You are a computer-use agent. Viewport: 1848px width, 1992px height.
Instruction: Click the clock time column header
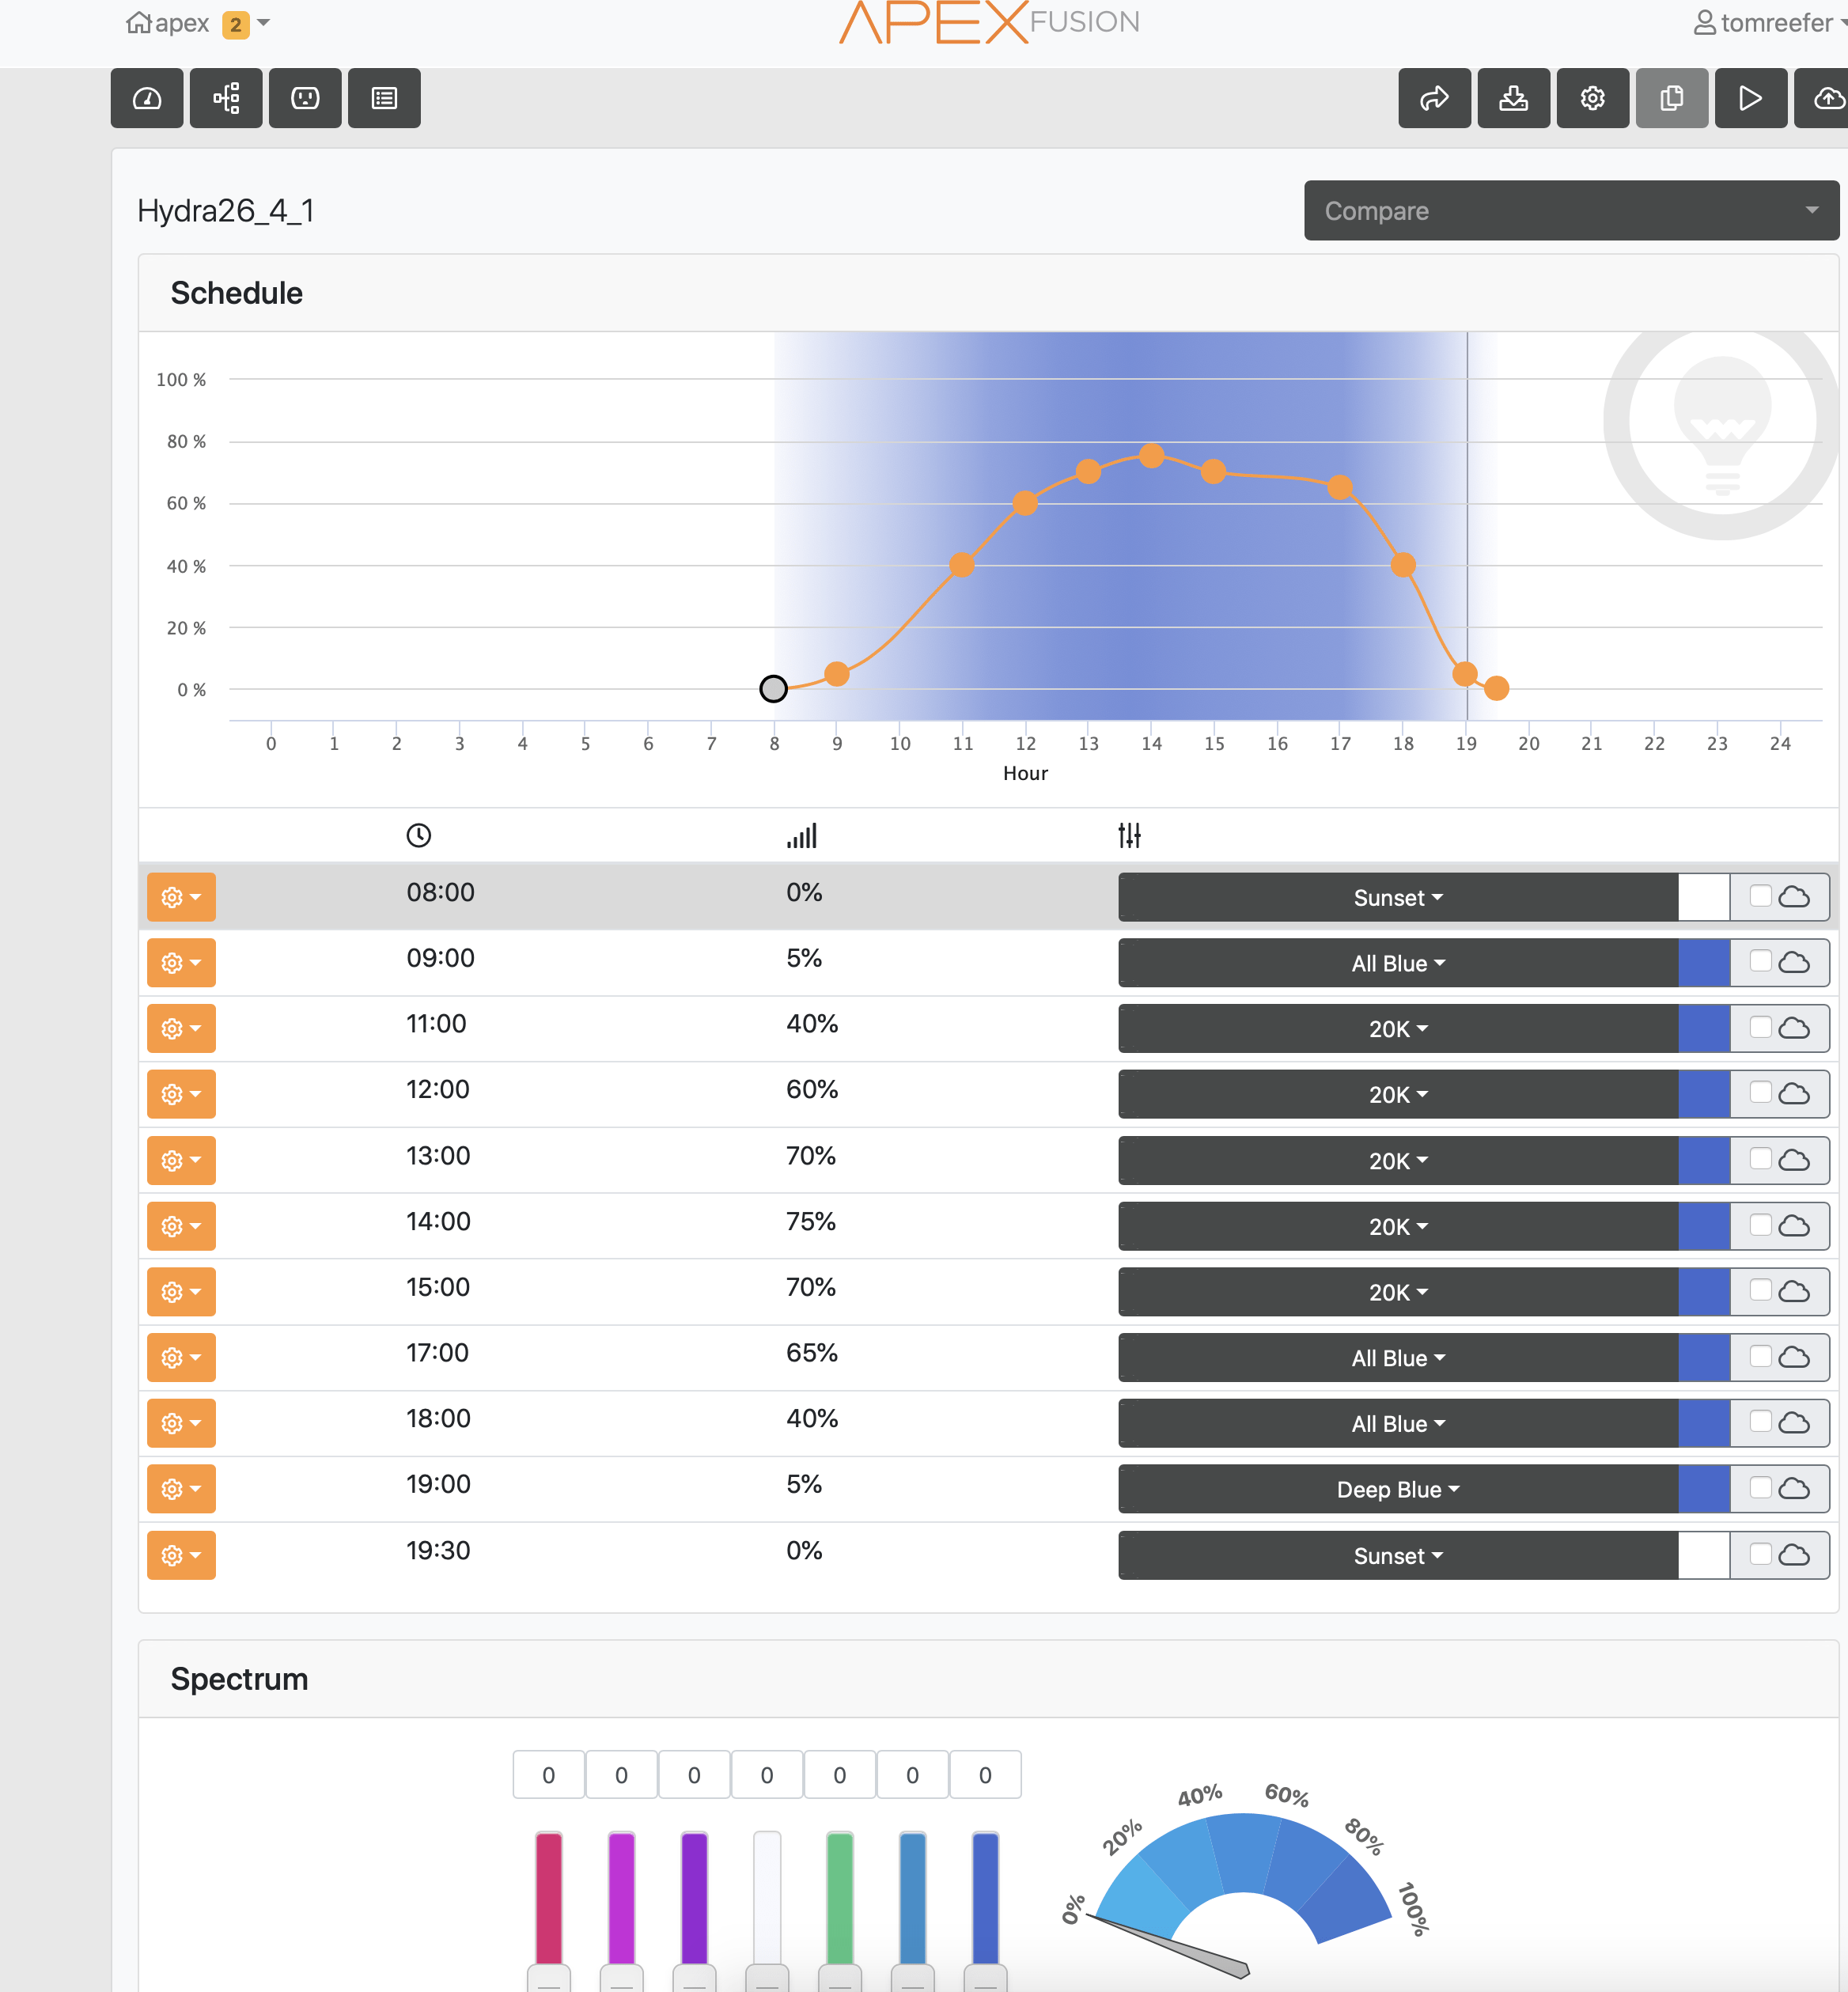point(418,835)
